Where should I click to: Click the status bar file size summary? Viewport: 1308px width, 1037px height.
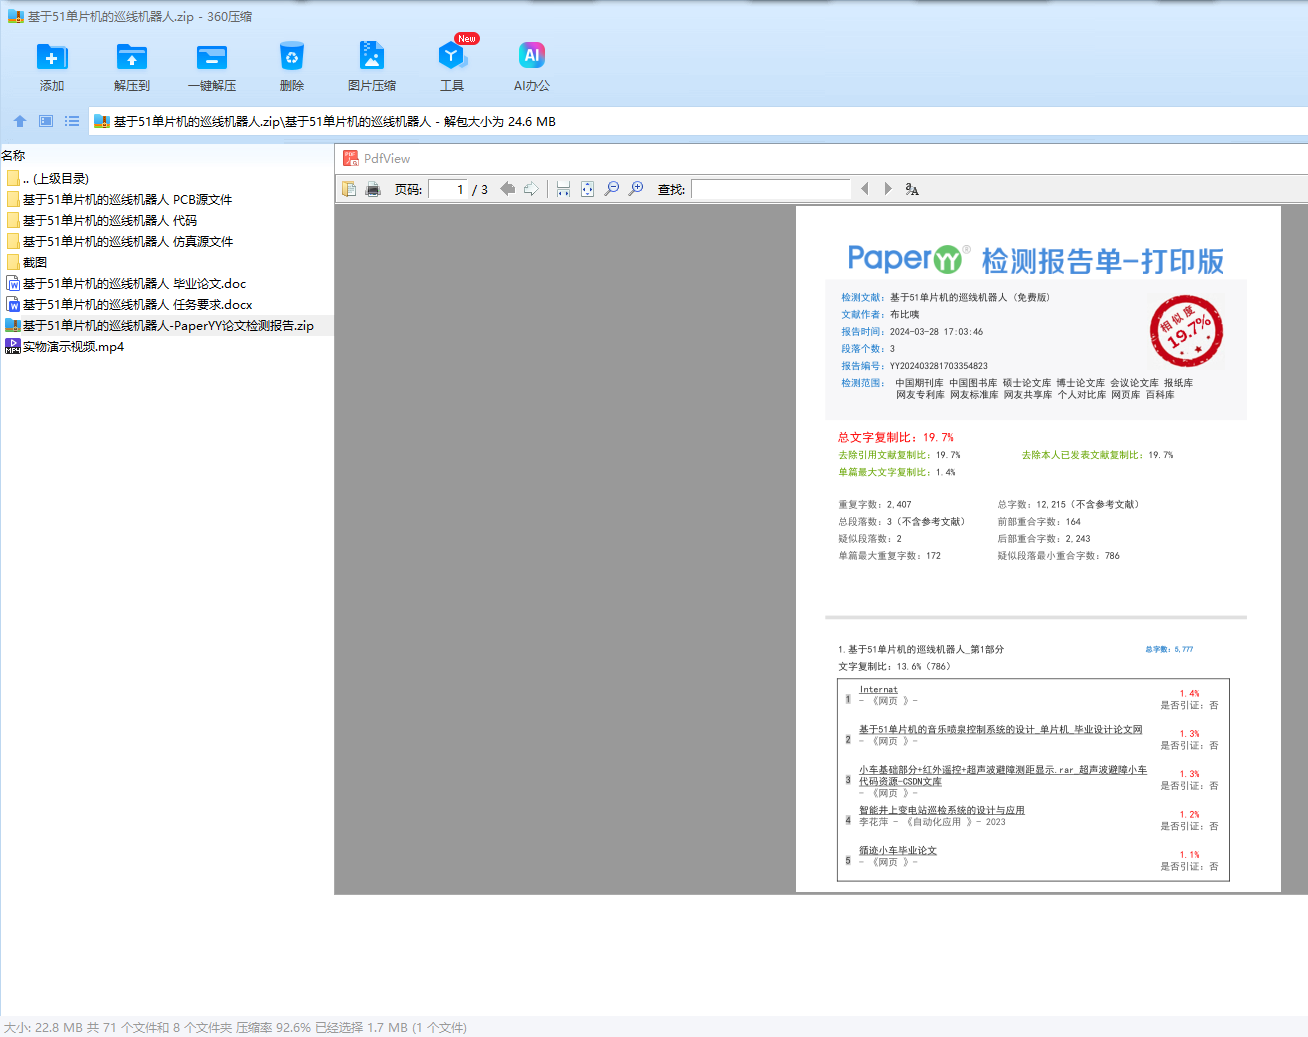[235, 1027]
